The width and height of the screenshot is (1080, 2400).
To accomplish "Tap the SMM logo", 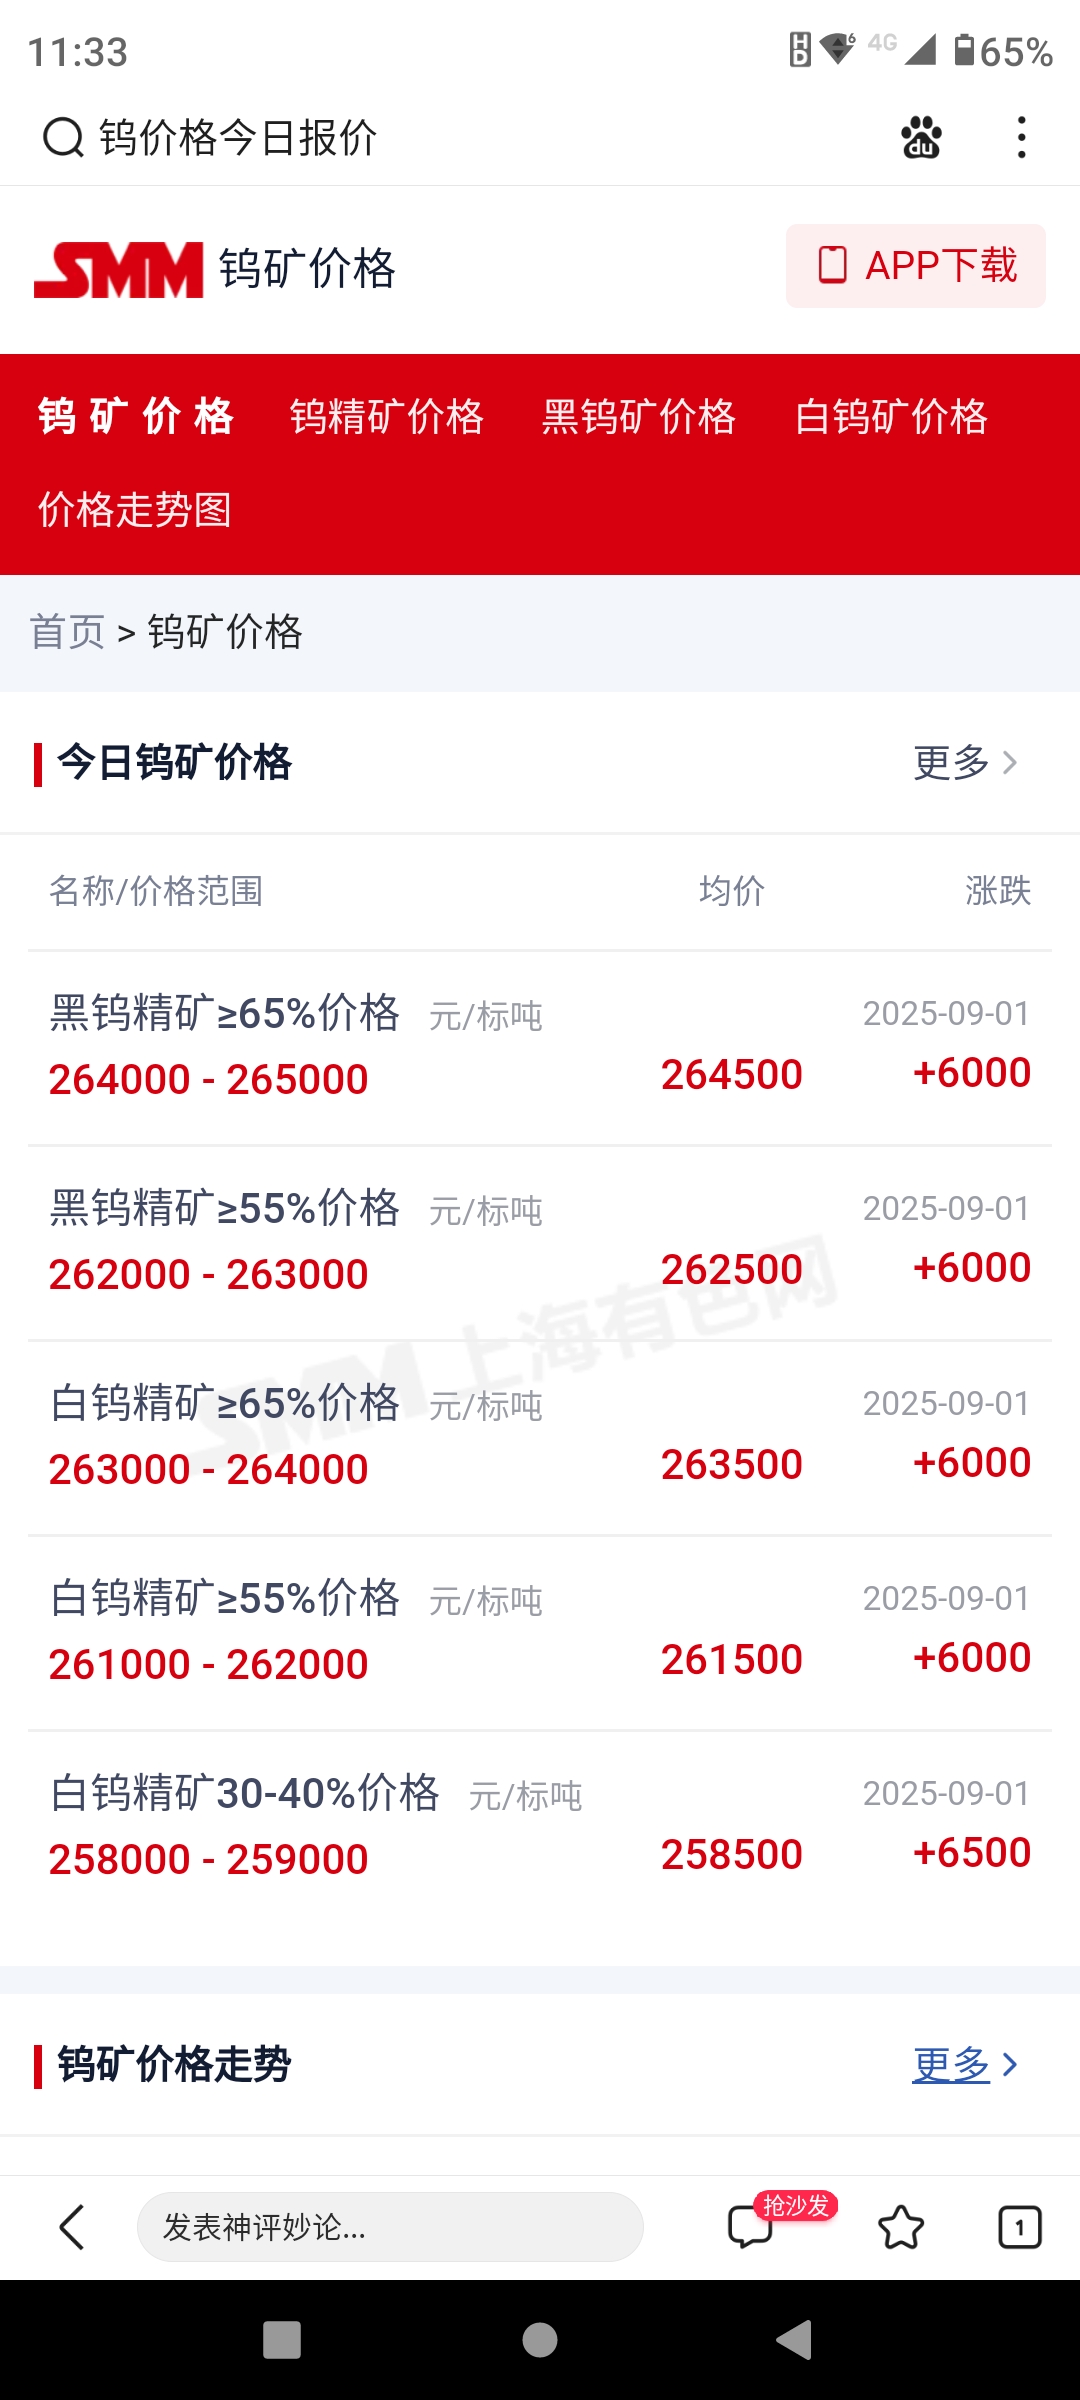I will [118, 270].
